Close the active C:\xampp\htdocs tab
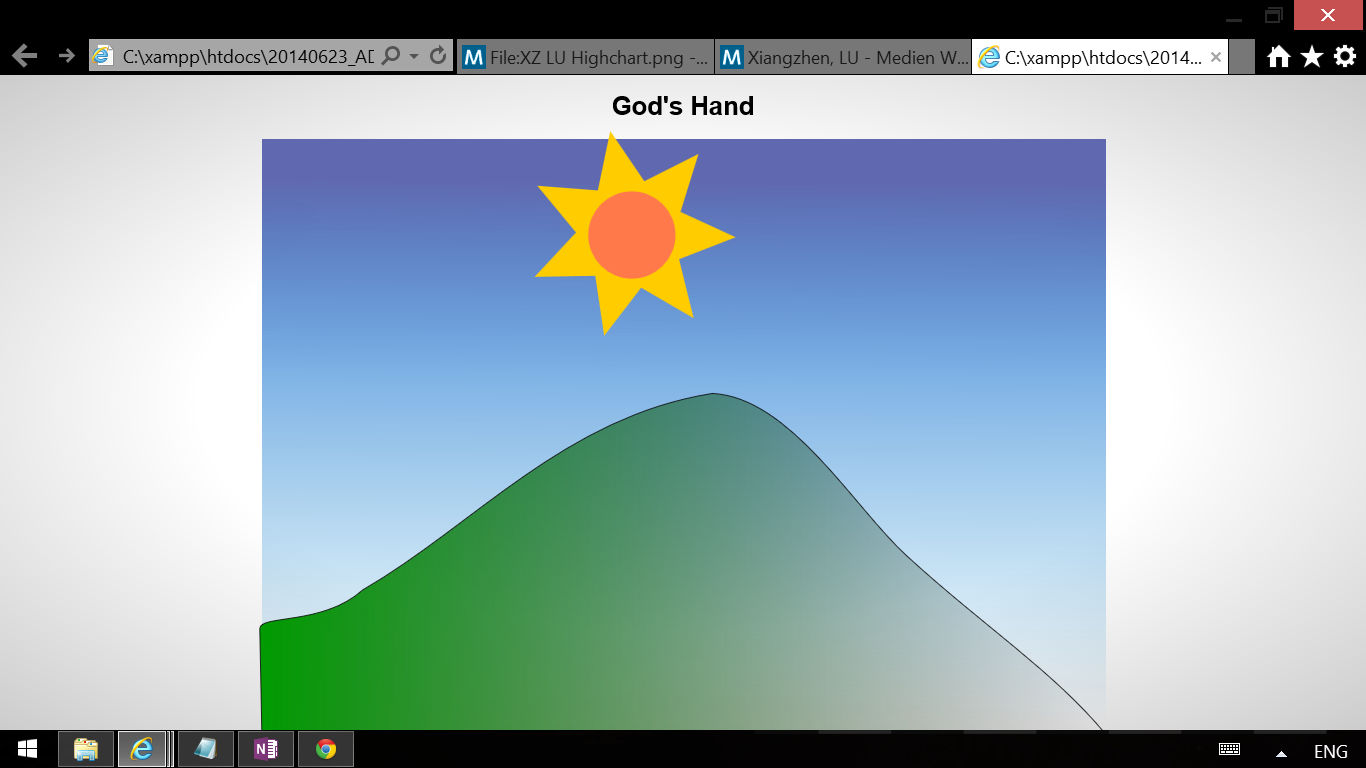This screenshot has width=1366, height=768. pyautogui.click(x=1216, y=57)
